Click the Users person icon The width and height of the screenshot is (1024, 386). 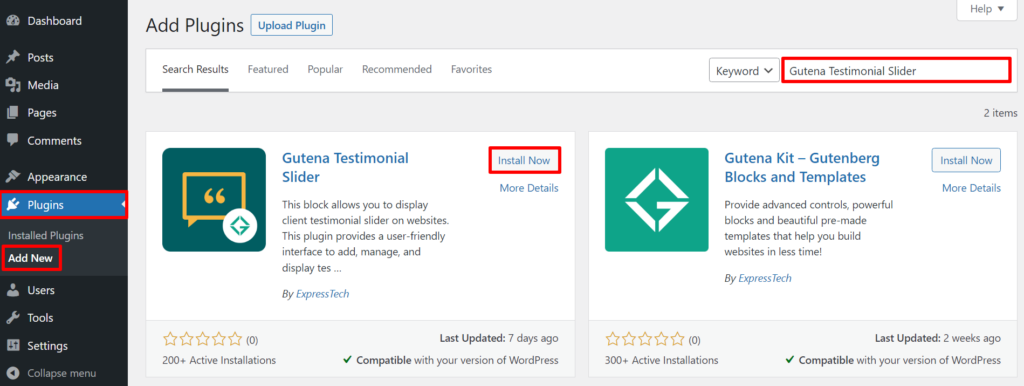(12, 290)
